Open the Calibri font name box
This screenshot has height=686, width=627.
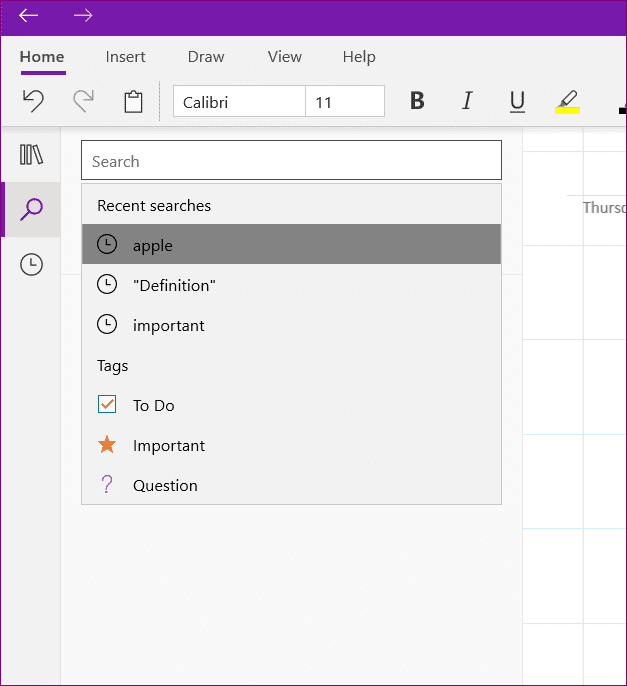click(x=239, y=102)
